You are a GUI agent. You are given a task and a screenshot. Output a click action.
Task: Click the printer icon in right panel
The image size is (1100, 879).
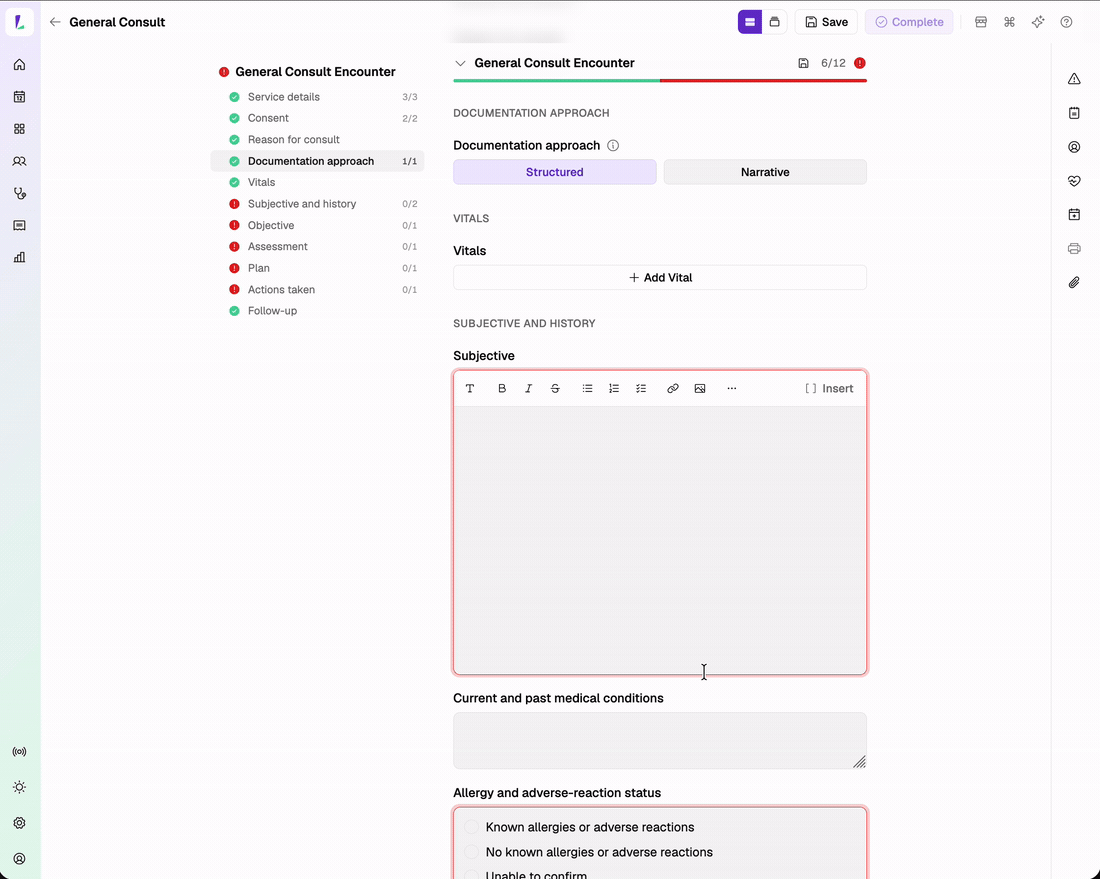click(1074, 248)
